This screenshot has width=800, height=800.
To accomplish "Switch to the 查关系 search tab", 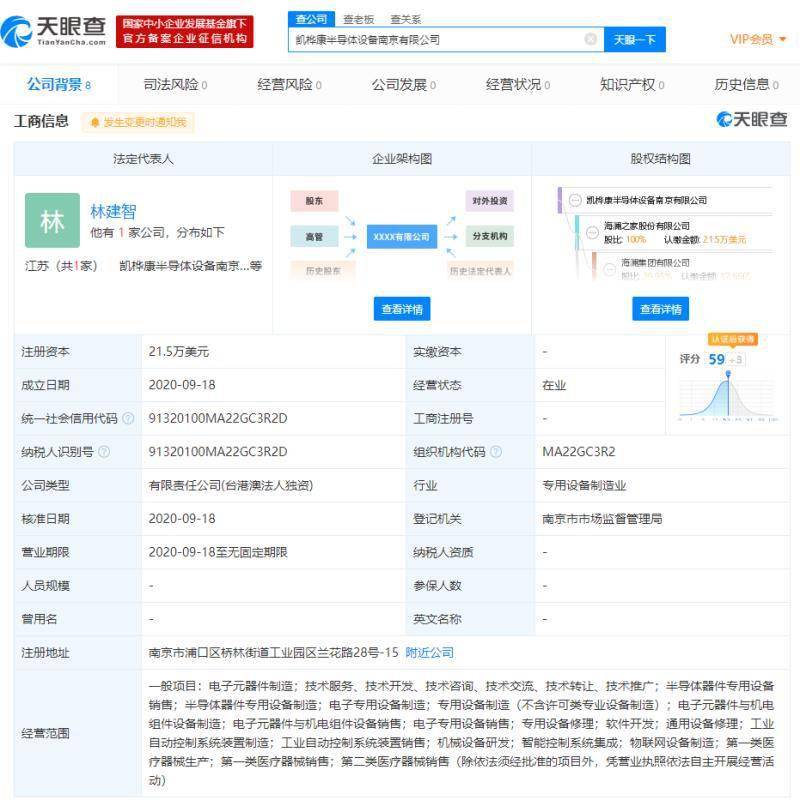I will [x=406, y=19].
